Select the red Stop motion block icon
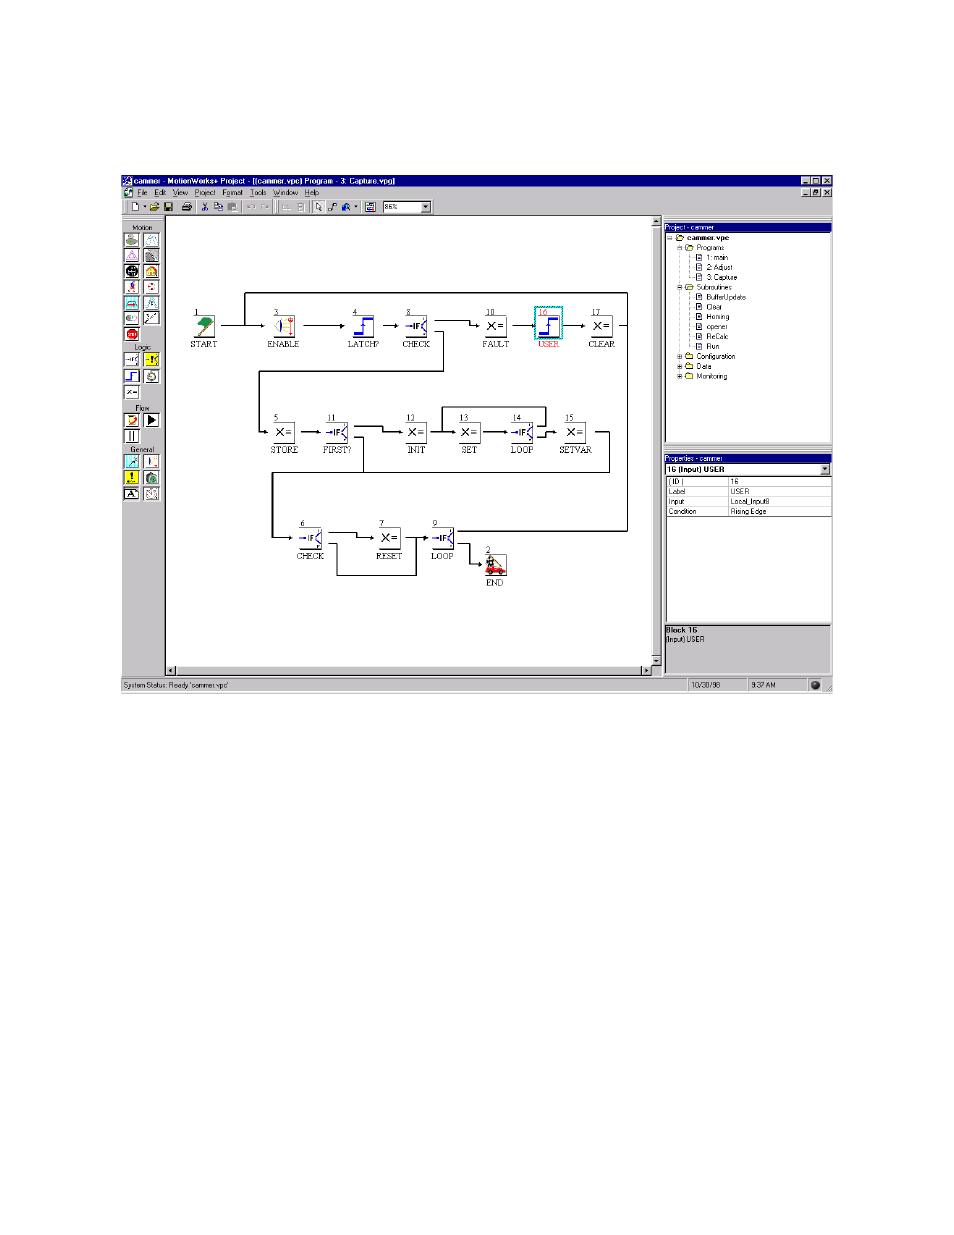 click(132, 334)
